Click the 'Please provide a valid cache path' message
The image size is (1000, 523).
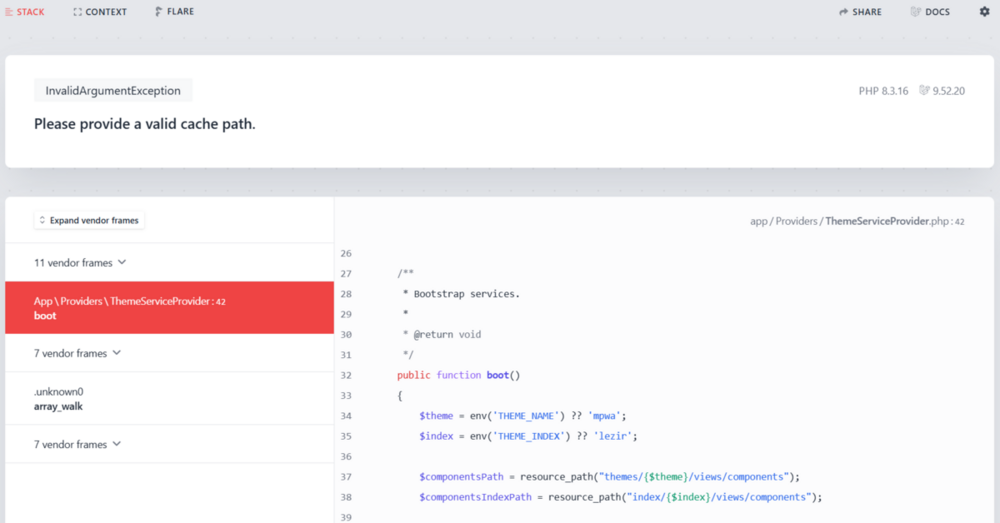[145, 125]
